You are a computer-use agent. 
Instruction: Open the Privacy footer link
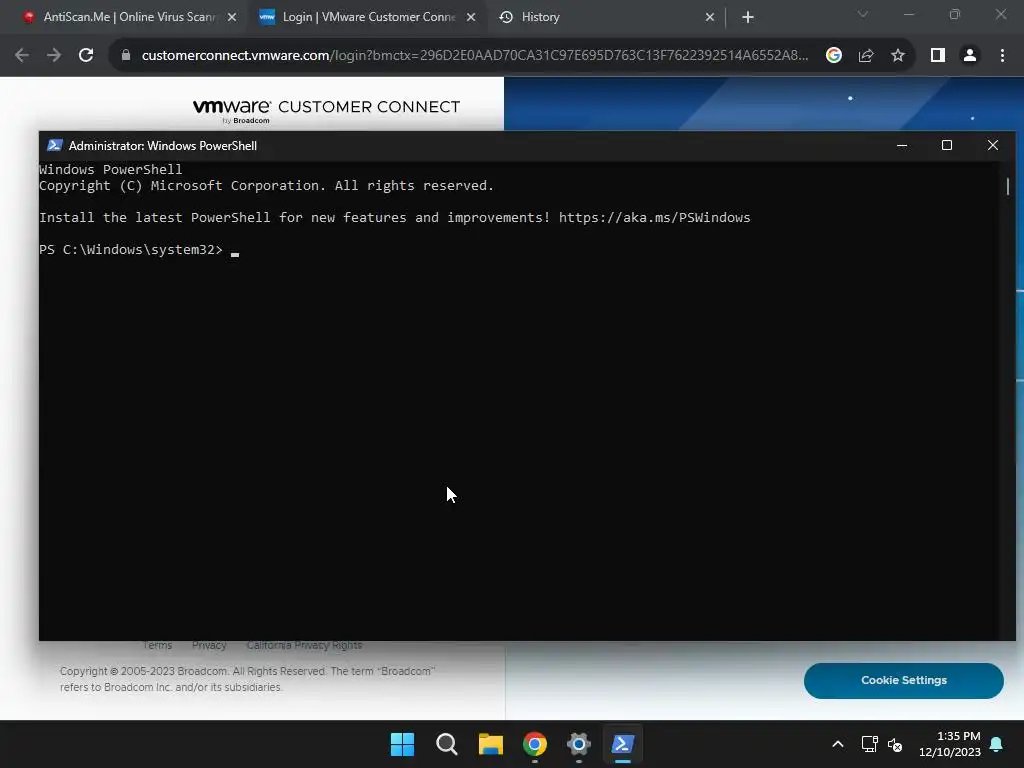pos(209,645)
